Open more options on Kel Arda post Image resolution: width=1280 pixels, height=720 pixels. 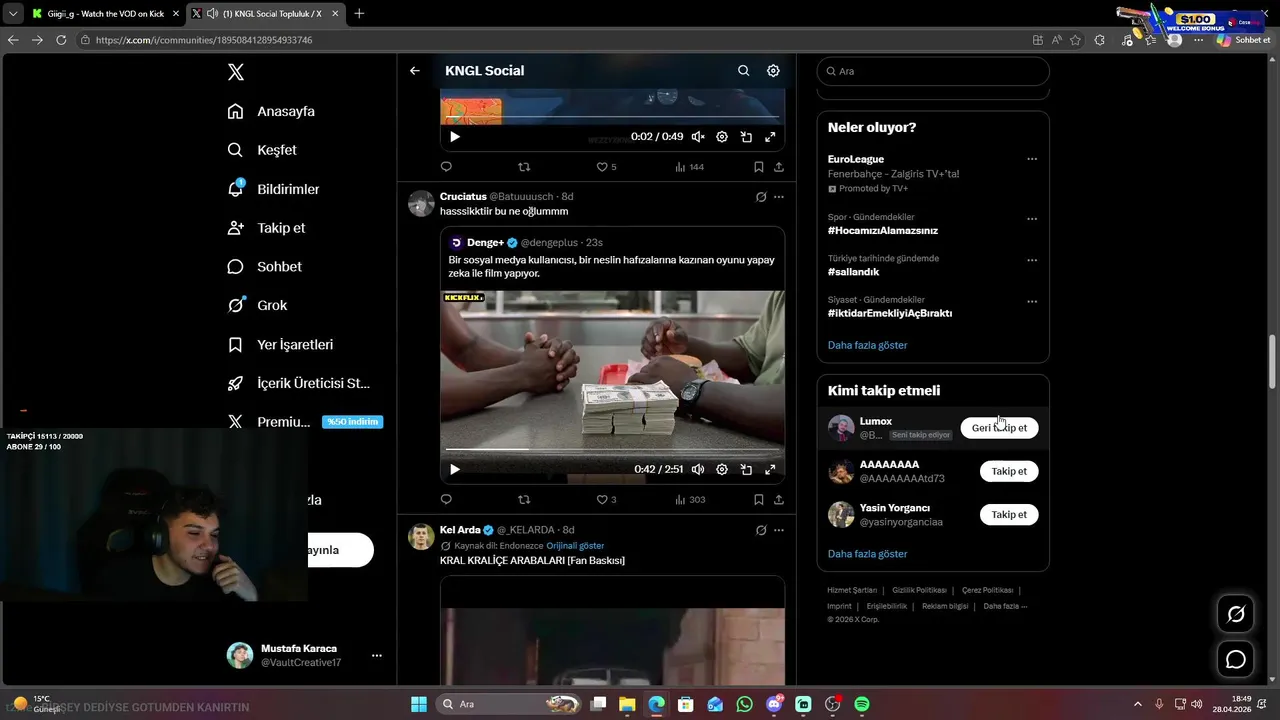(779, 530)
